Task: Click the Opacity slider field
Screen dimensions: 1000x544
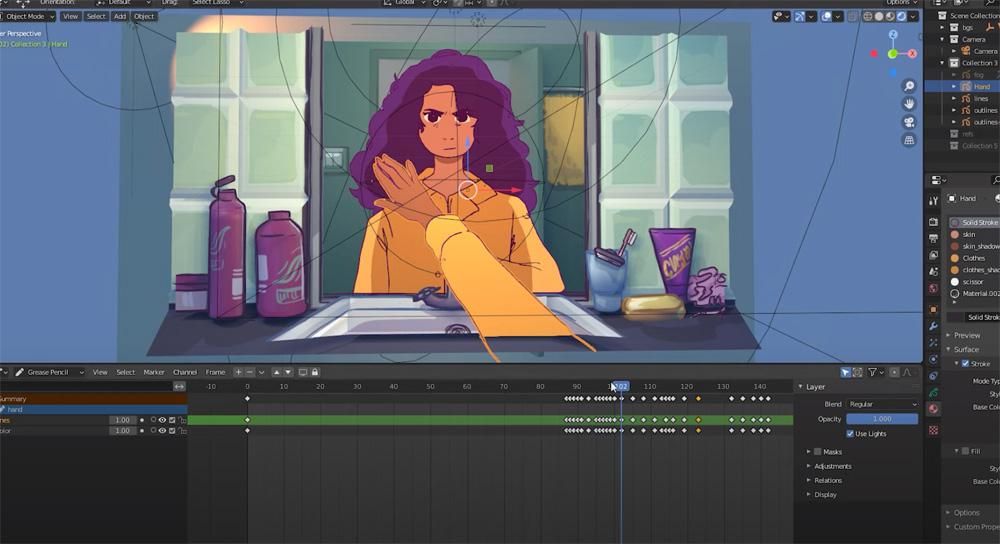Action: (882, 419)
